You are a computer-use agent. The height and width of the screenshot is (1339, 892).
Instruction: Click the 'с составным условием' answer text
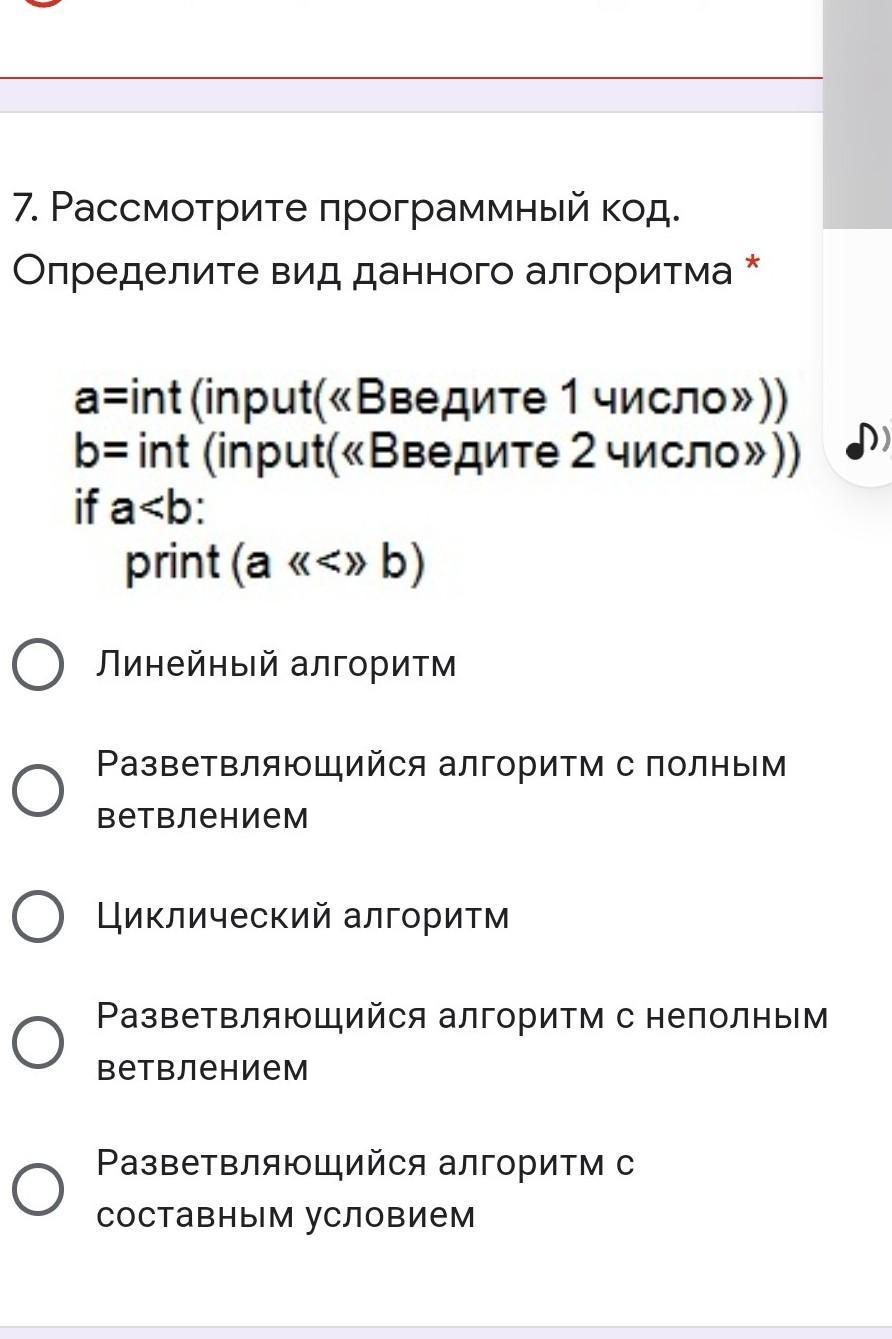click(365, 1189)
